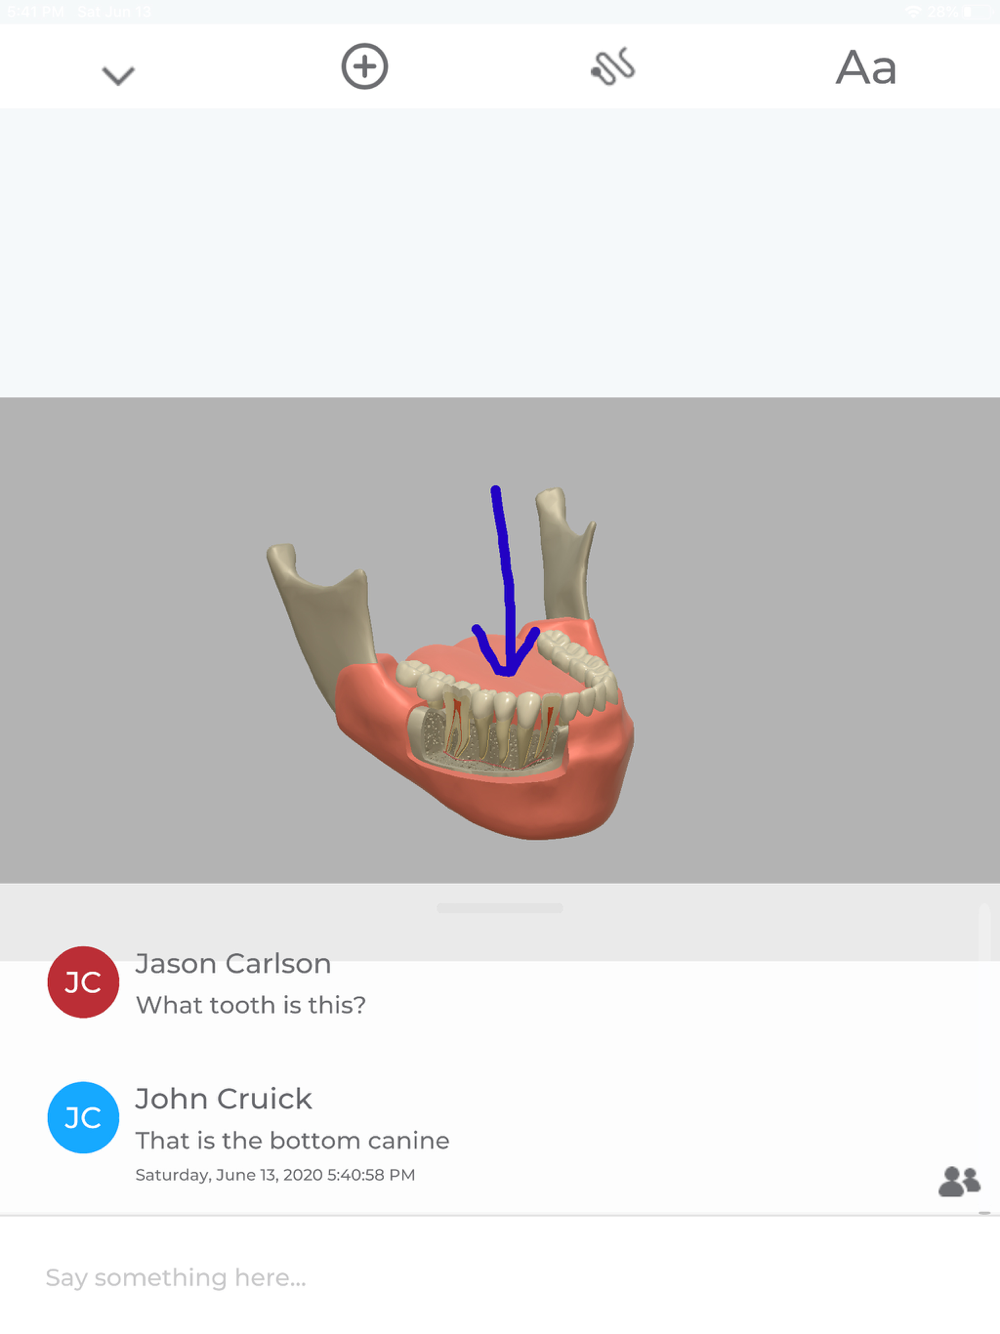This screenshot has height=1334, width=1000.
Task: Select the scribble drawing tool icon
Action: click(613, 67)
